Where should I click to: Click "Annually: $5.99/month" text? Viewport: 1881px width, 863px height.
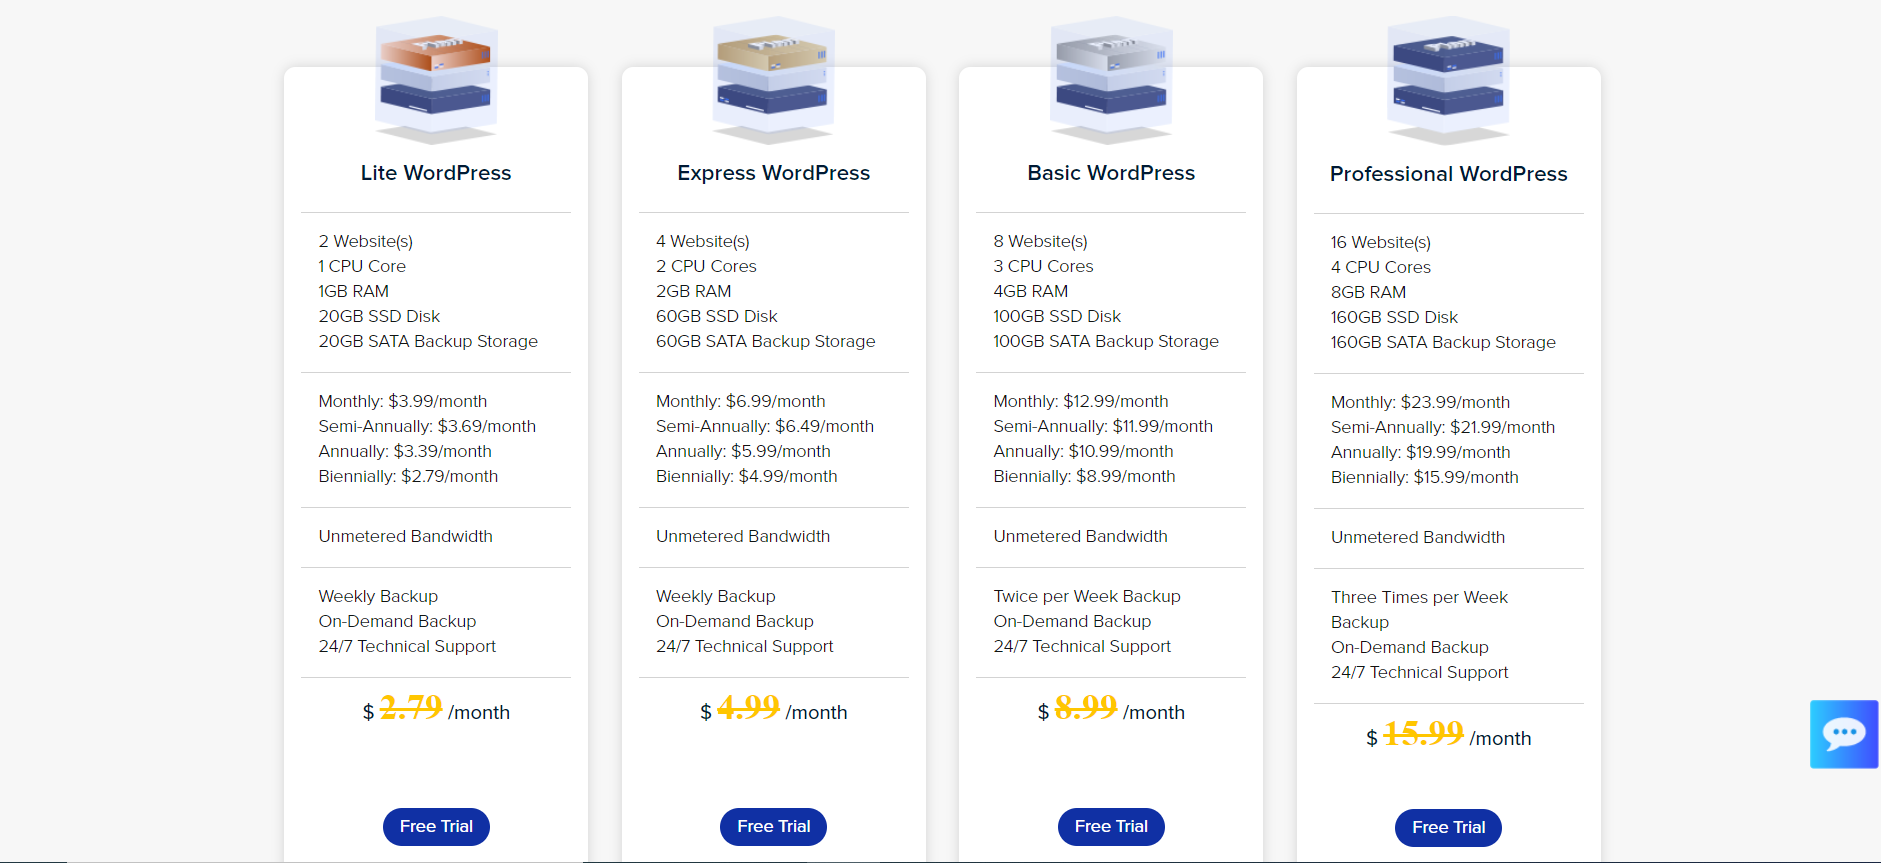click(x=743, y=451)
